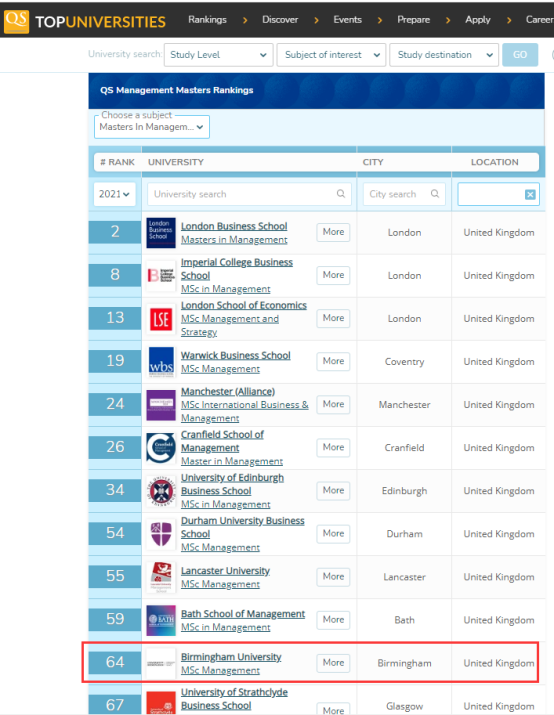Click the University of Edinburgh crest logo

pos(161,491)
